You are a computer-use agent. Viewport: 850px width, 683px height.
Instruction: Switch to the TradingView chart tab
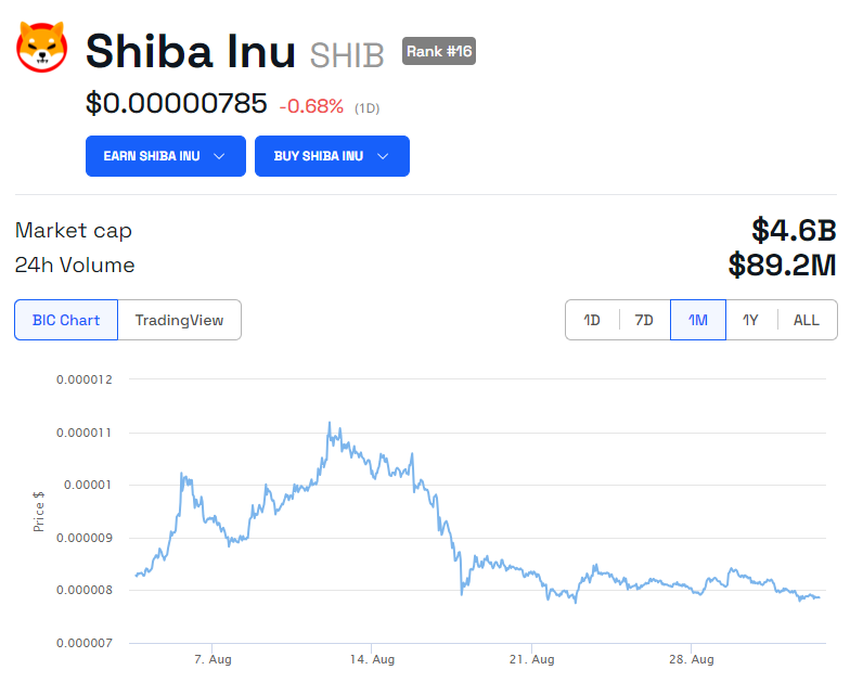point(180,320)
